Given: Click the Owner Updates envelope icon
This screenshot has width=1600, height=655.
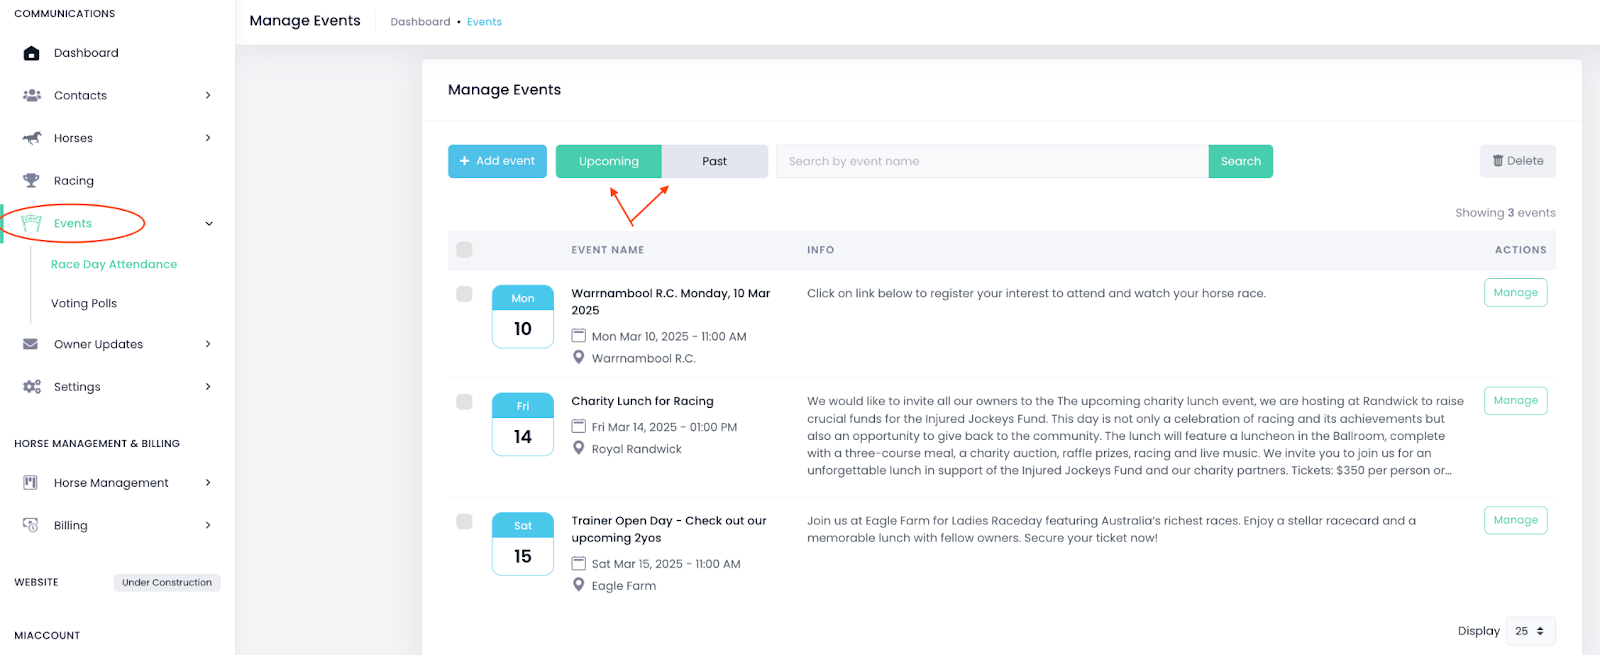Looking at the screenshot, I should [x=31, y=344].
